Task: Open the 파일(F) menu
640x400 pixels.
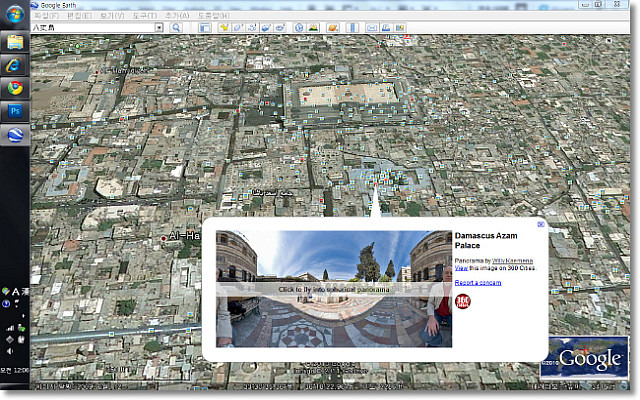Action: coord(46,16)
